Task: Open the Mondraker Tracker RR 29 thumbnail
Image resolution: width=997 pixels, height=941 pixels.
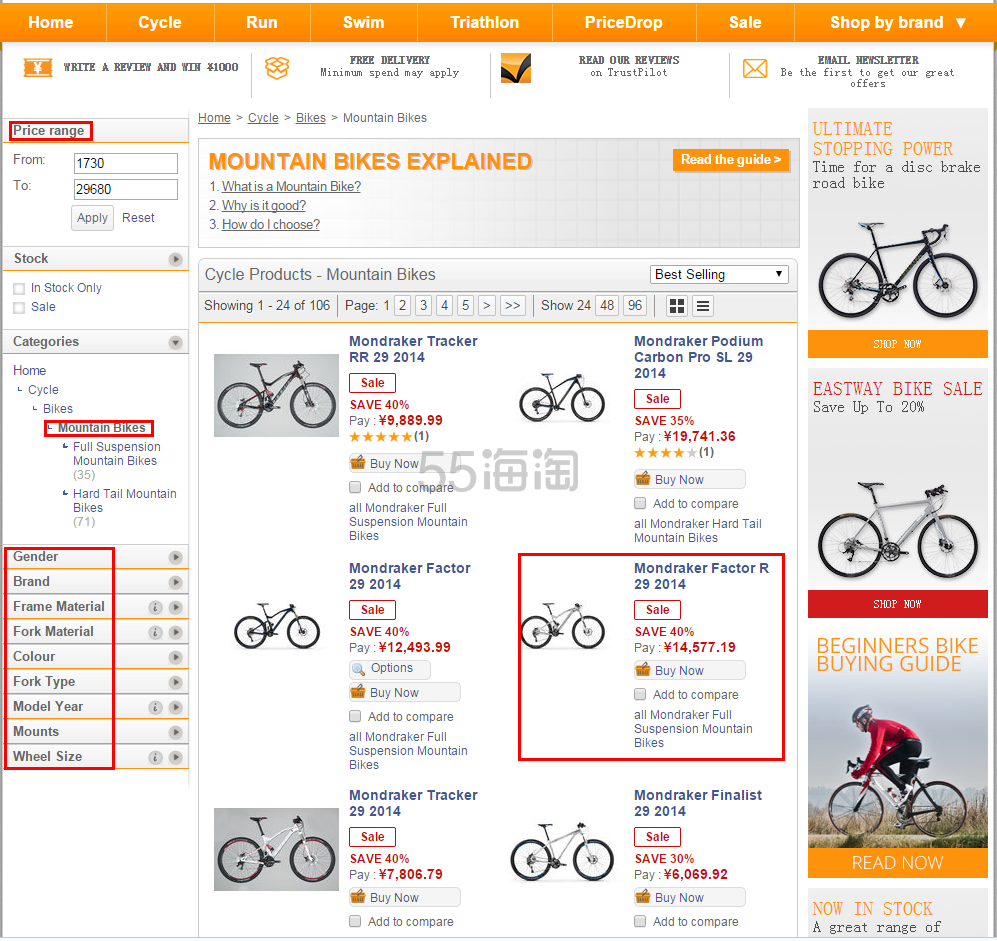Action: (x=276, y=395)
